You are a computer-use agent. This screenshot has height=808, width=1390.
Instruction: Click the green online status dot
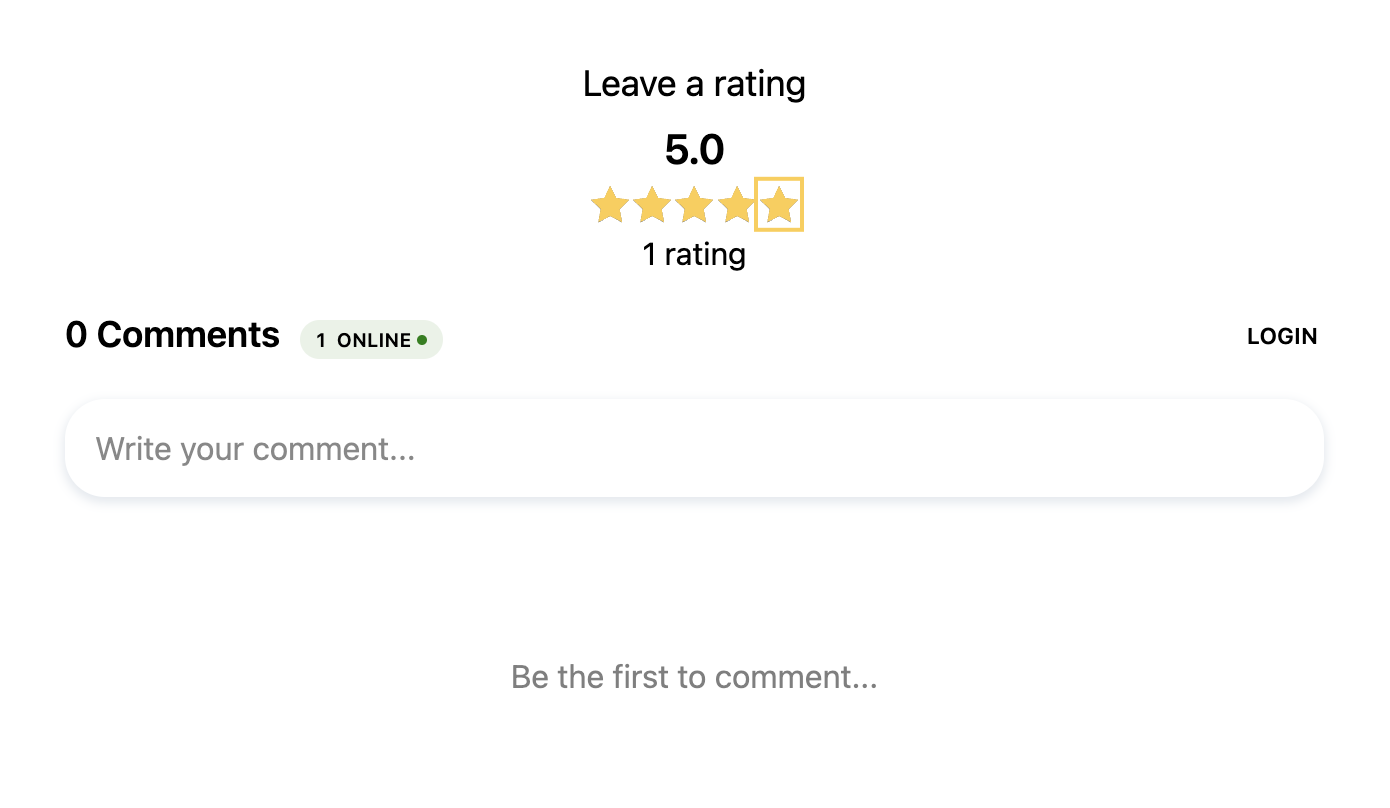421,339
